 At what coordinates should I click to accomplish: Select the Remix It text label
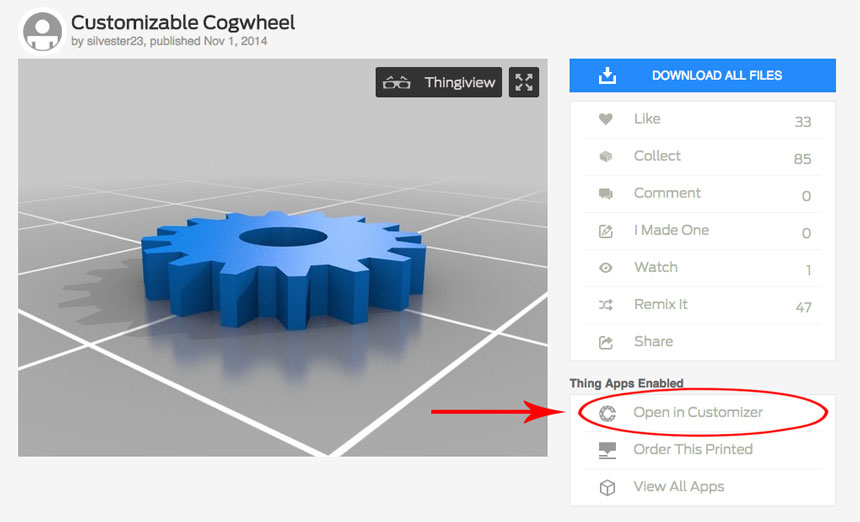[x=660, y=304]
